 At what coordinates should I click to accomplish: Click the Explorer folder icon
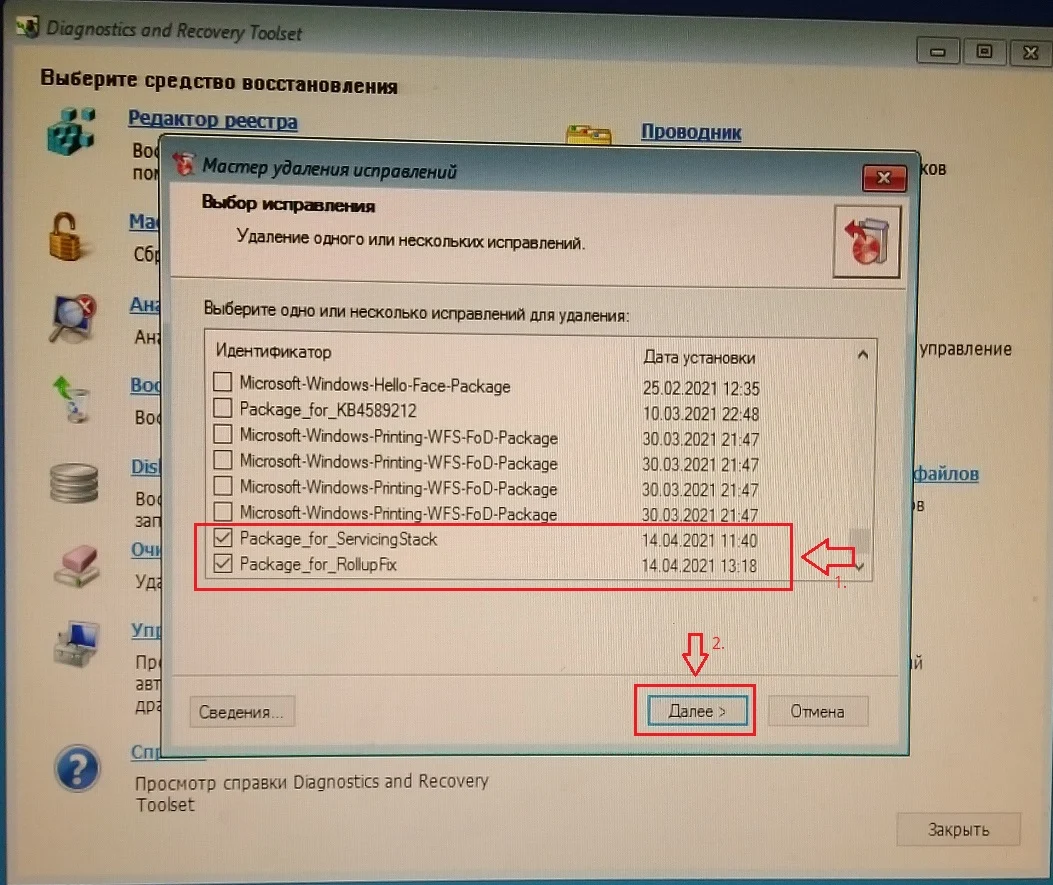588,134
